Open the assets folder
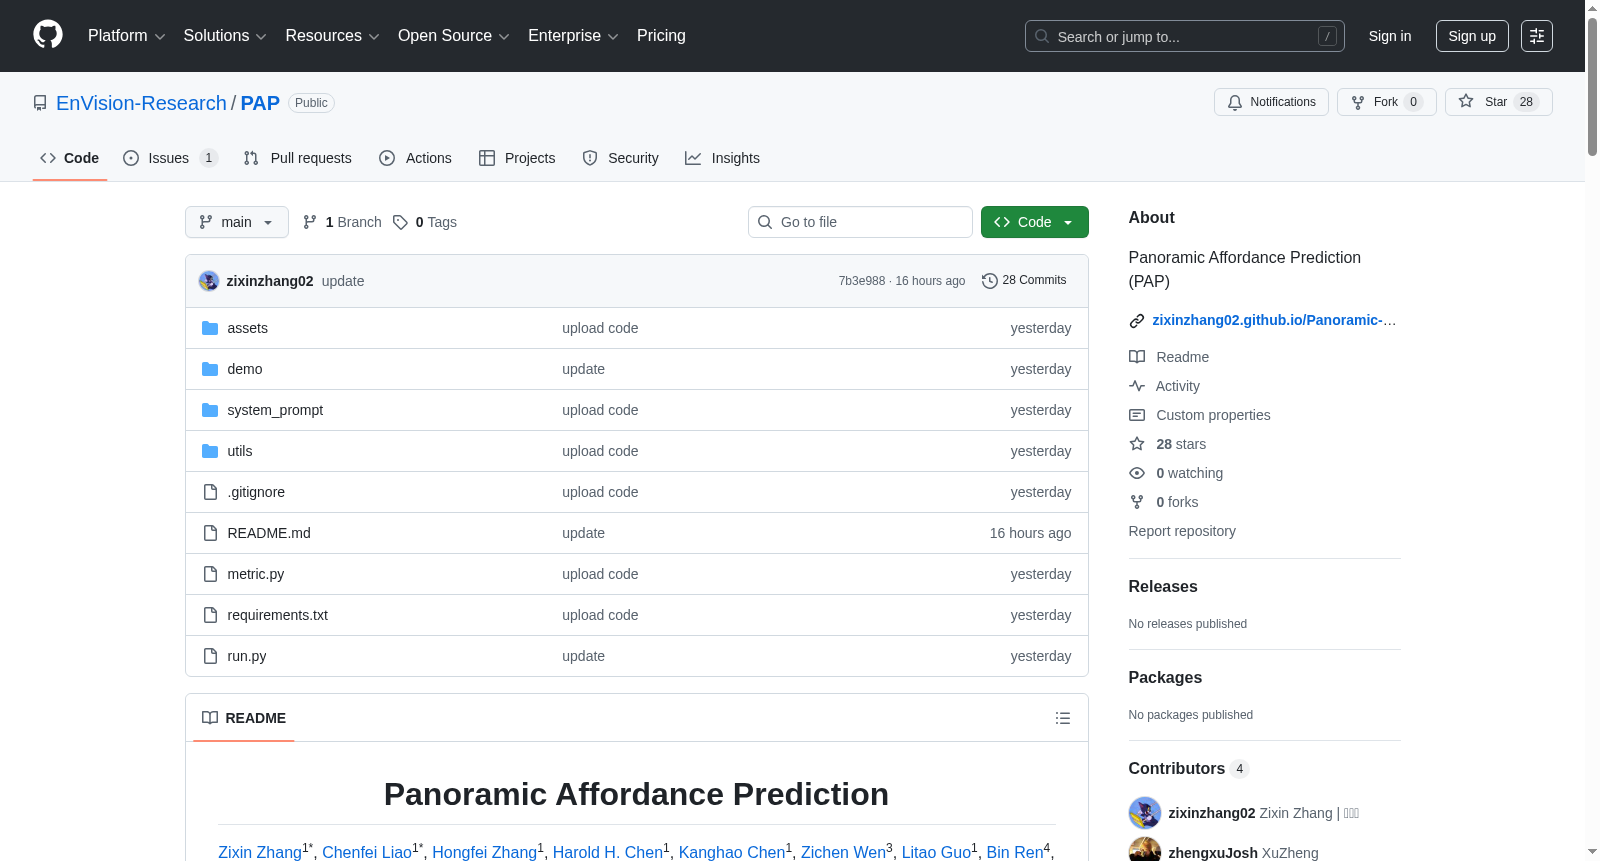This screenshot has width=1600, height=861. click(247, 328)
